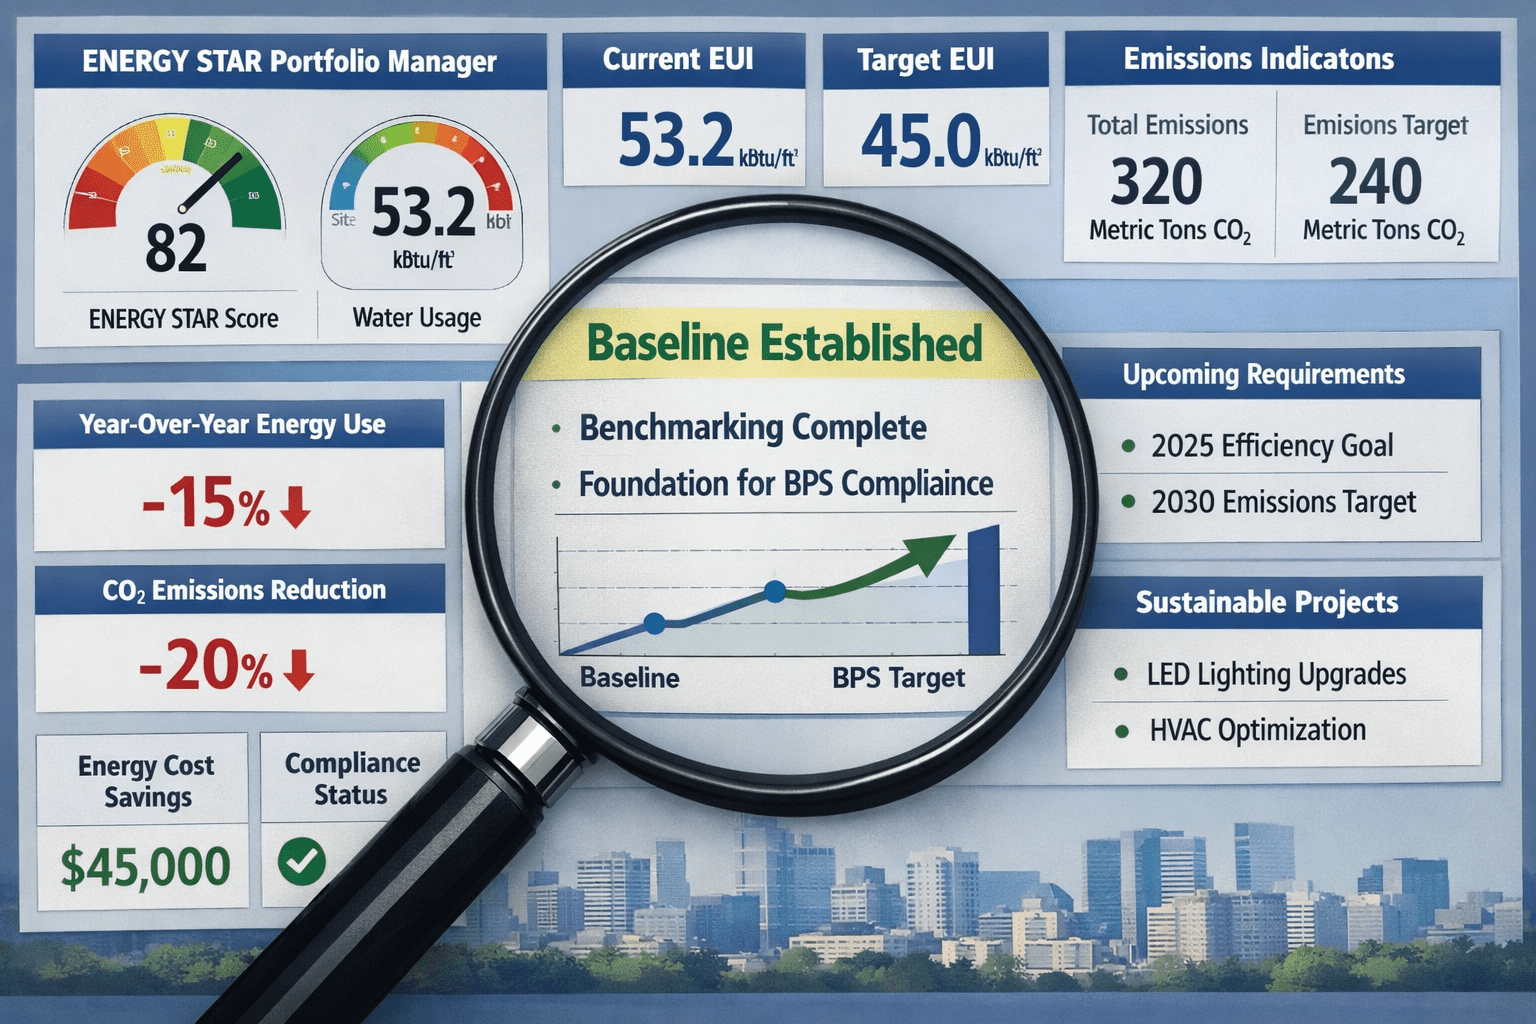This screenshot has height=1024, width=1536.
Task: Click the dark blue BPS Target bar
Action: tap(984, 590)
